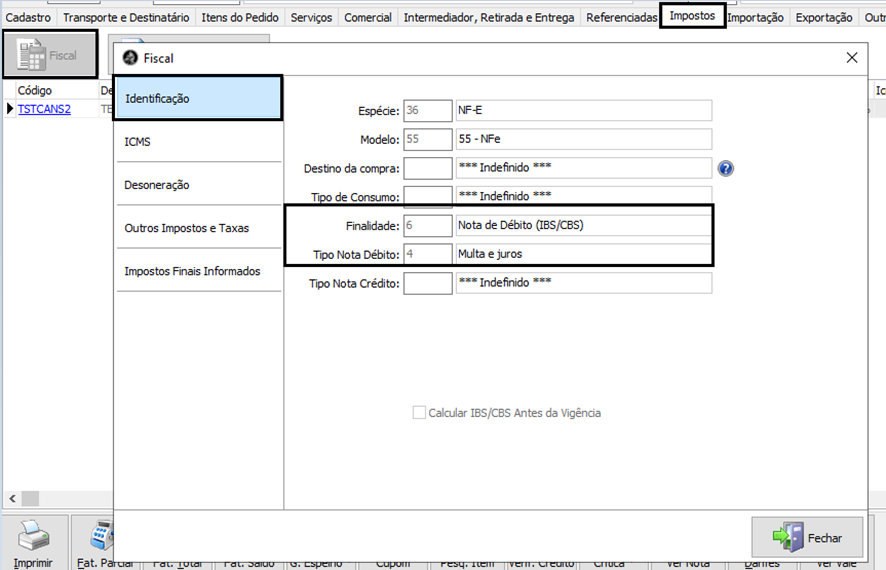Image resolution: width=886 pixels, height=570 pixels.
Task: Click the Tipo Nota Débito code field showing 4
Action: (428, 254)
